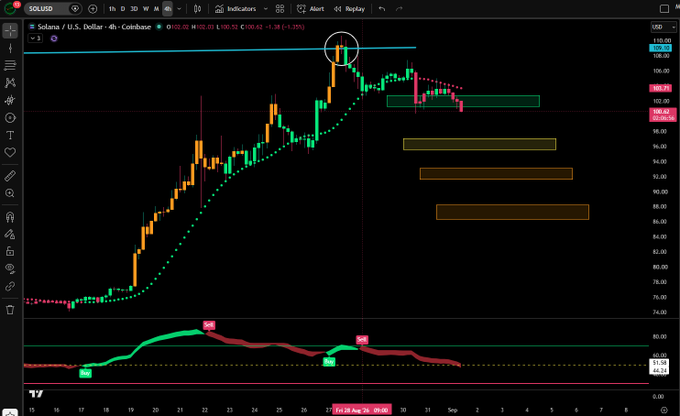Switch to the M timeframe

click(x=156, y=9)
